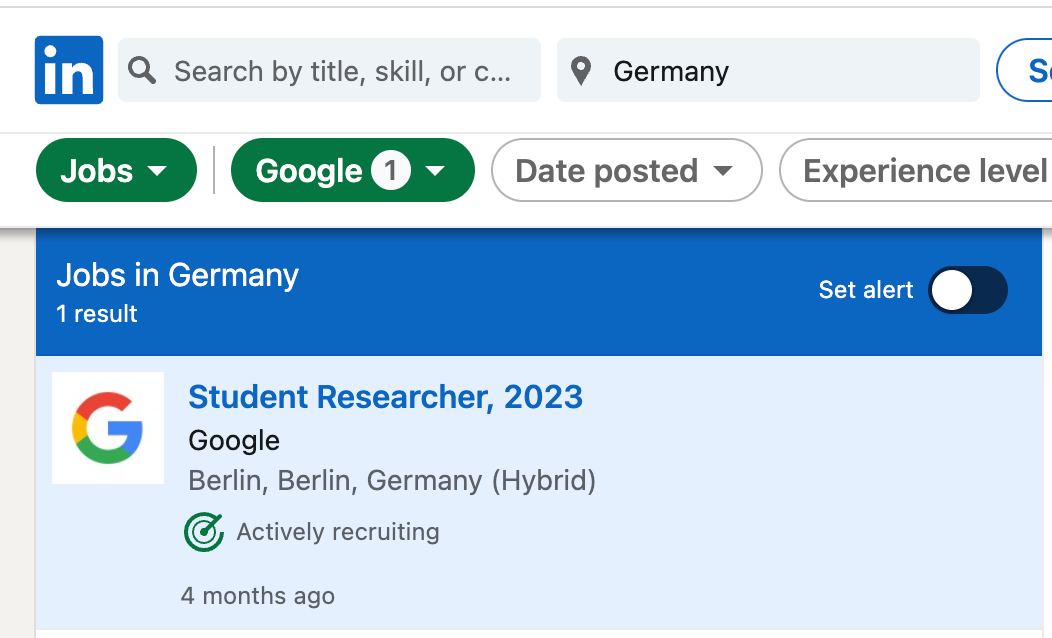The height and width of the screenshot is (638, 1052).
Task: Click the Actively recruiting label
Action: [338, 532]
